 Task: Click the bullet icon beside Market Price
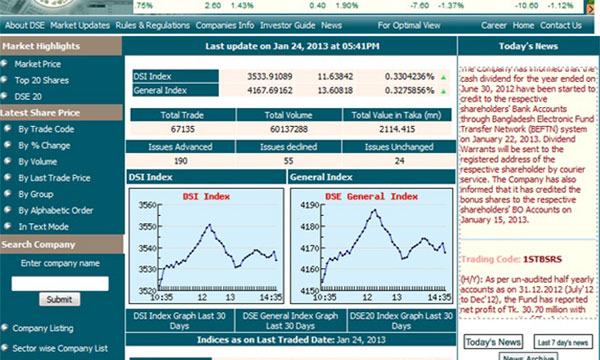pos(4,64)
